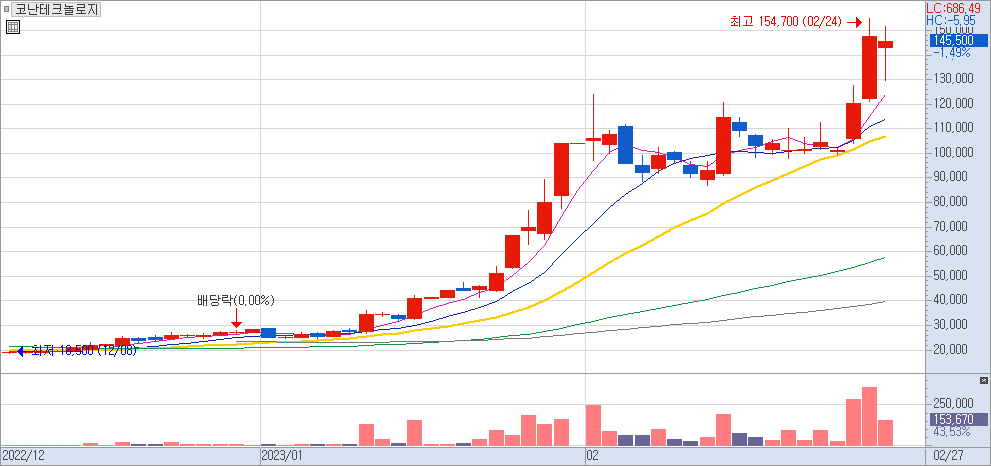Click the 250,000 volume axis label

[x=952, y=404]
